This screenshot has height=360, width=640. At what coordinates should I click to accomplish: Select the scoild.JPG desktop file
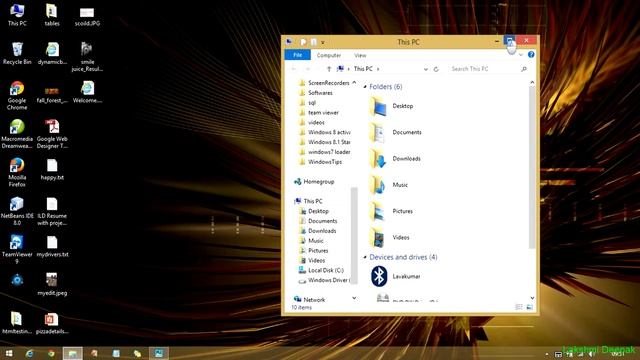coord(87,15)
